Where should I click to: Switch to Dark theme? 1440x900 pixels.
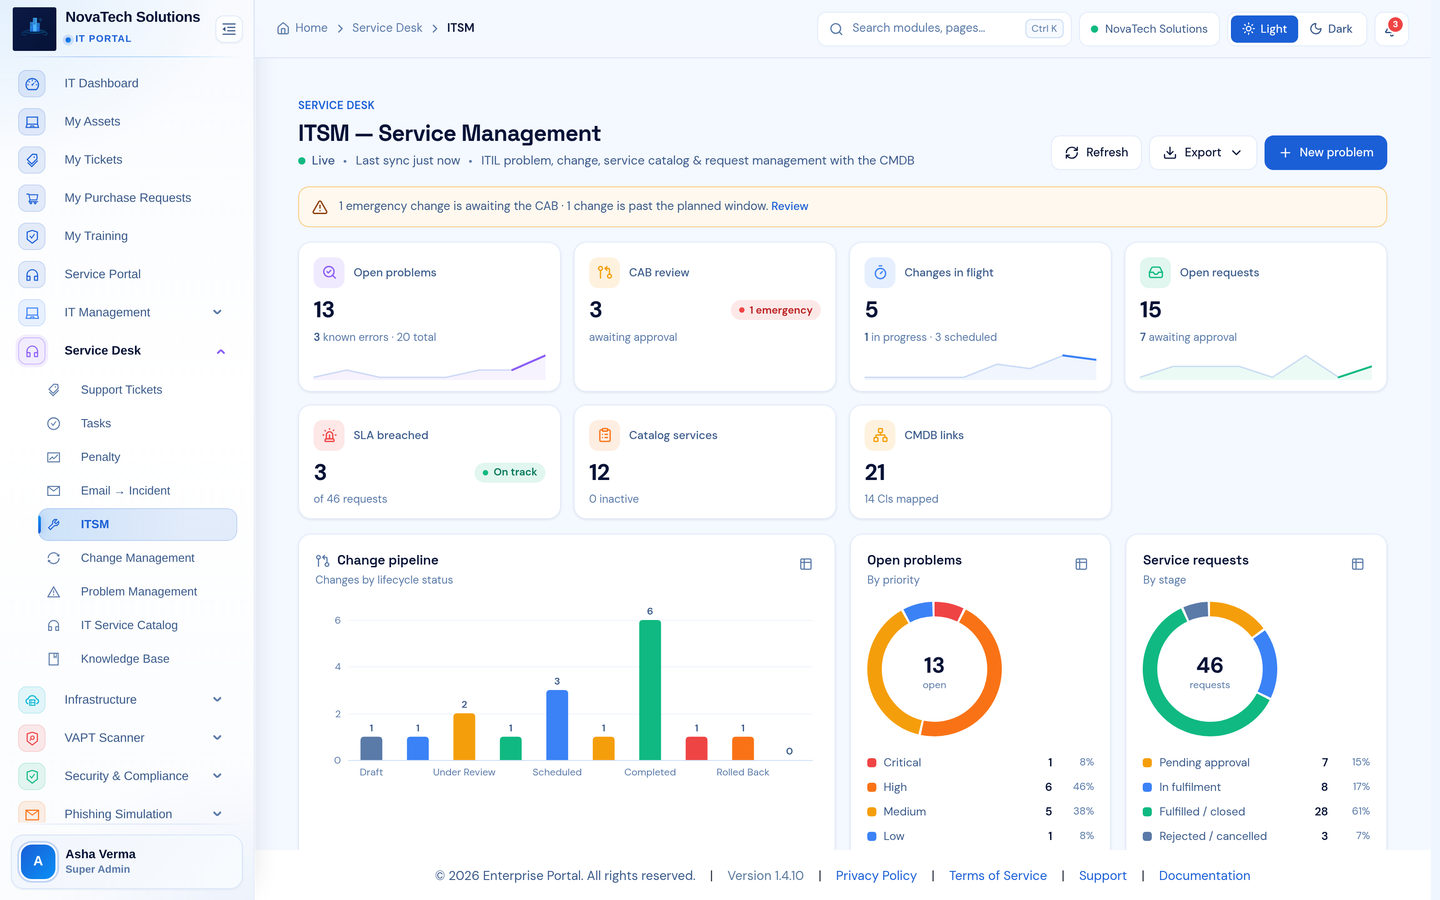[1331, 29]
